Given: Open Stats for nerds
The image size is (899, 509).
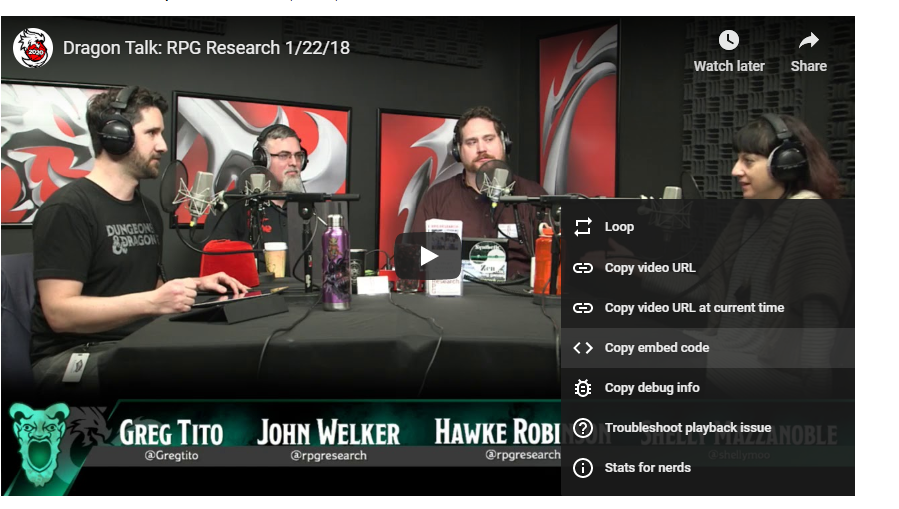Looking at the screenshot, I should (x=708, y=468).
